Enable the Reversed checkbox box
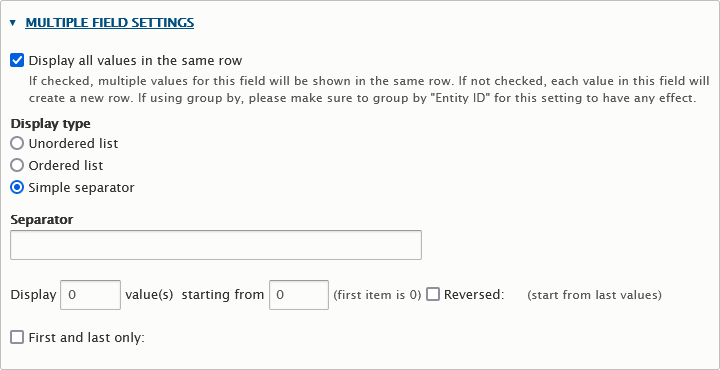The image size is (720, 370). [x=433, y=294]
